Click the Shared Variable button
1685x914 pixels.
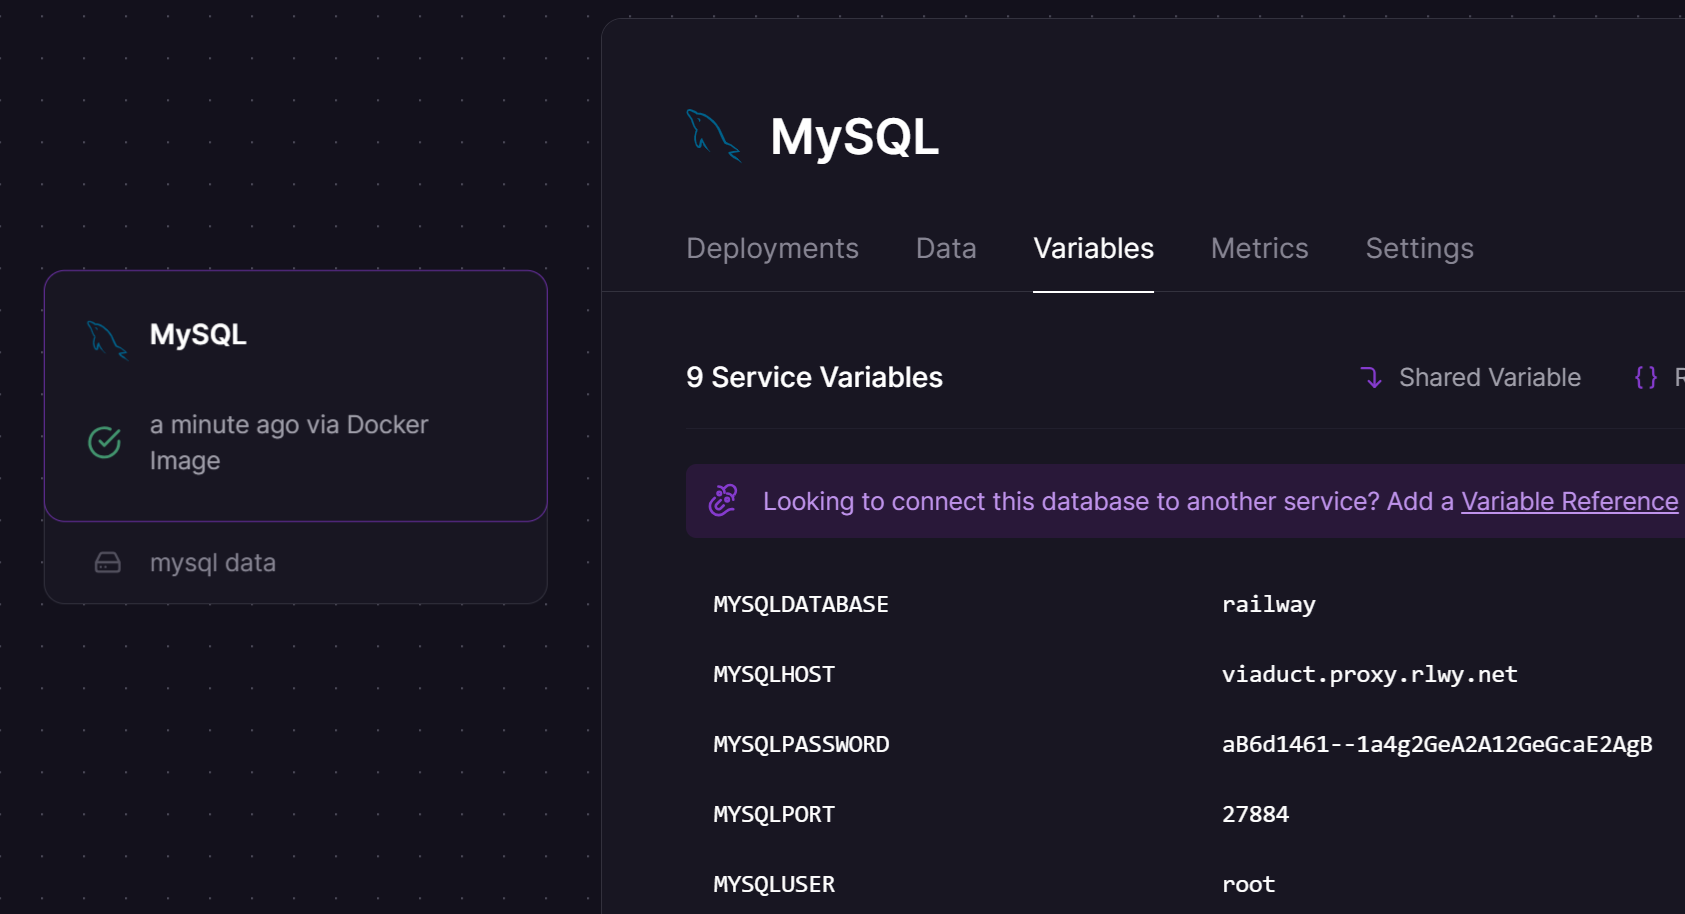(1471, 377)
